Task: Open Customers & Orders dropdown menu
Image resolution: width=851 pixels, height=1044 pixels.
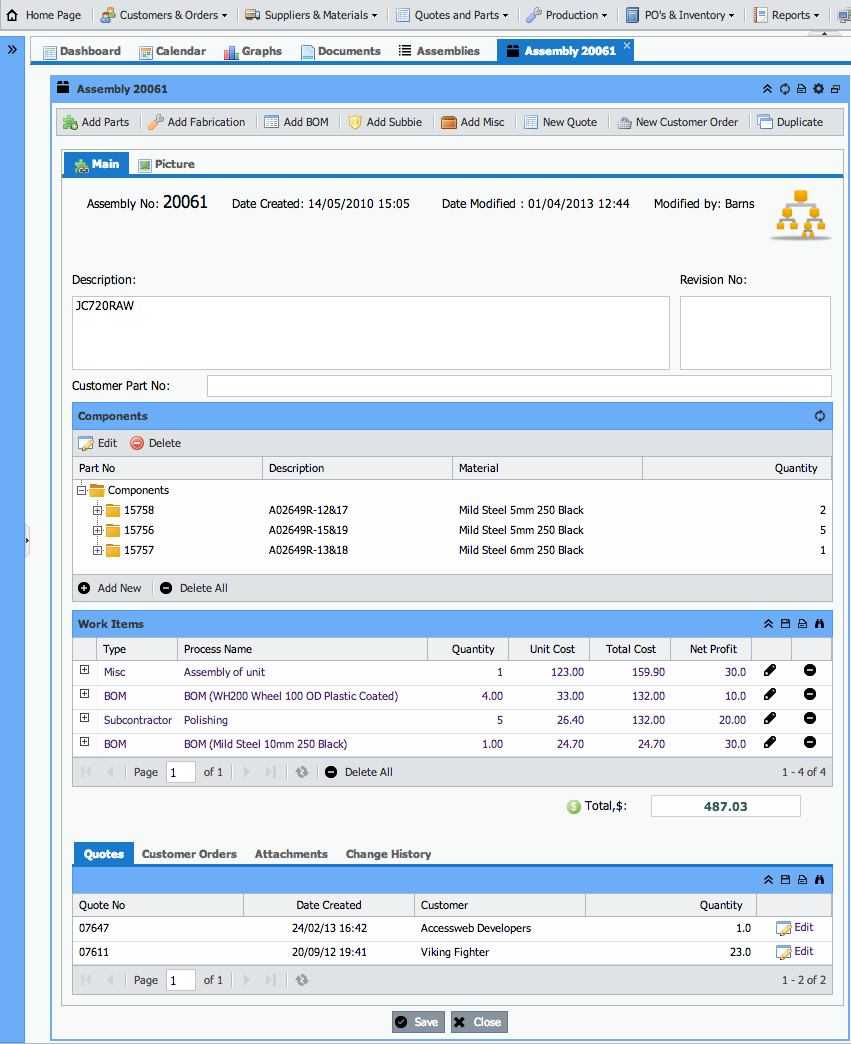Action: pyautogui.click(x=164, y=15)
